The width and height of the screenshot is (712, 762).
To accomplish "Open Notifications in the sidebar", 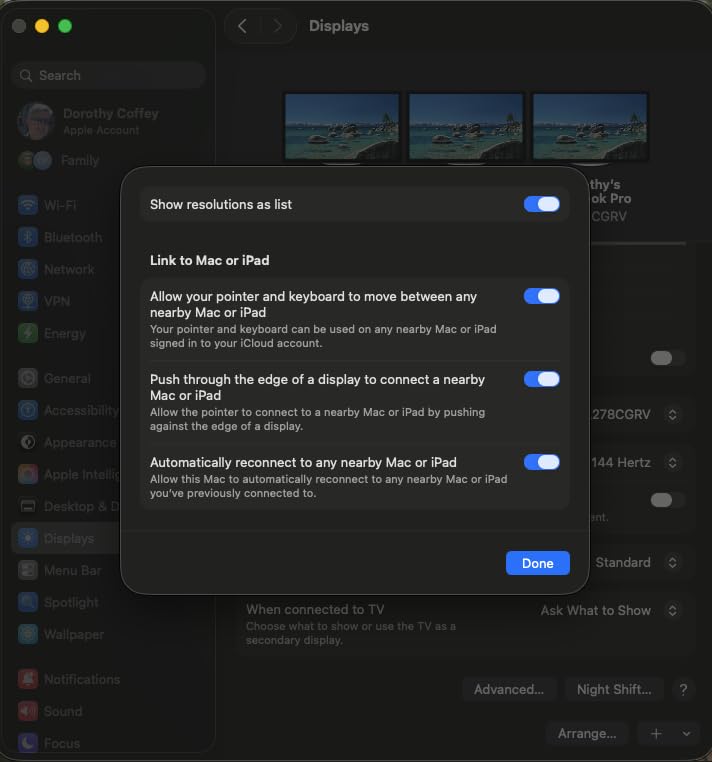I will coord(68,679).
